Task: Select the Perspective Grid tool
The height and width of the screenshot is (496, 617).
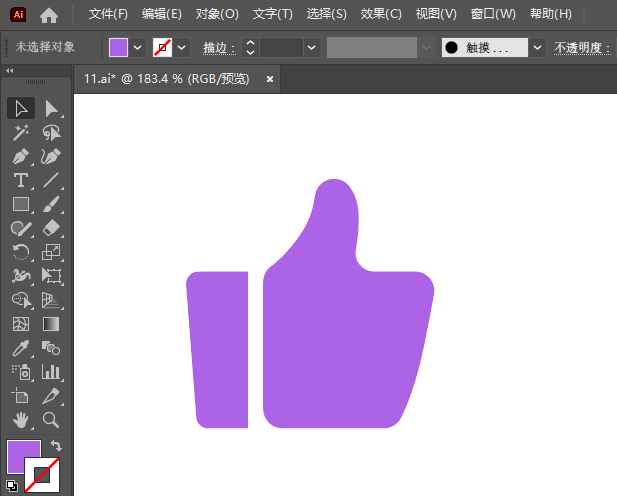Action: 51,300
